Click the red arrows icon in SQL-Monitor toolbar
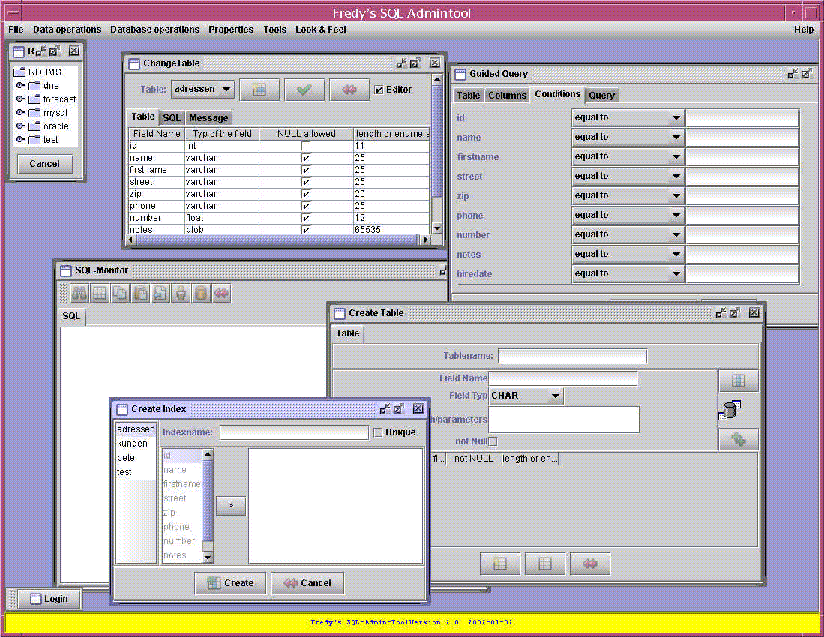 click(x=221, y=293)
